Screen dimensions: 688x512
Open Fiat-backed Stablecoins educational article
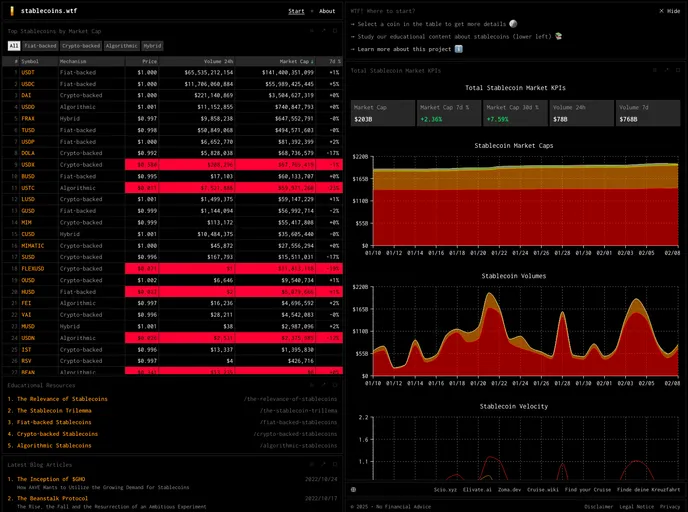pos(54,422)
